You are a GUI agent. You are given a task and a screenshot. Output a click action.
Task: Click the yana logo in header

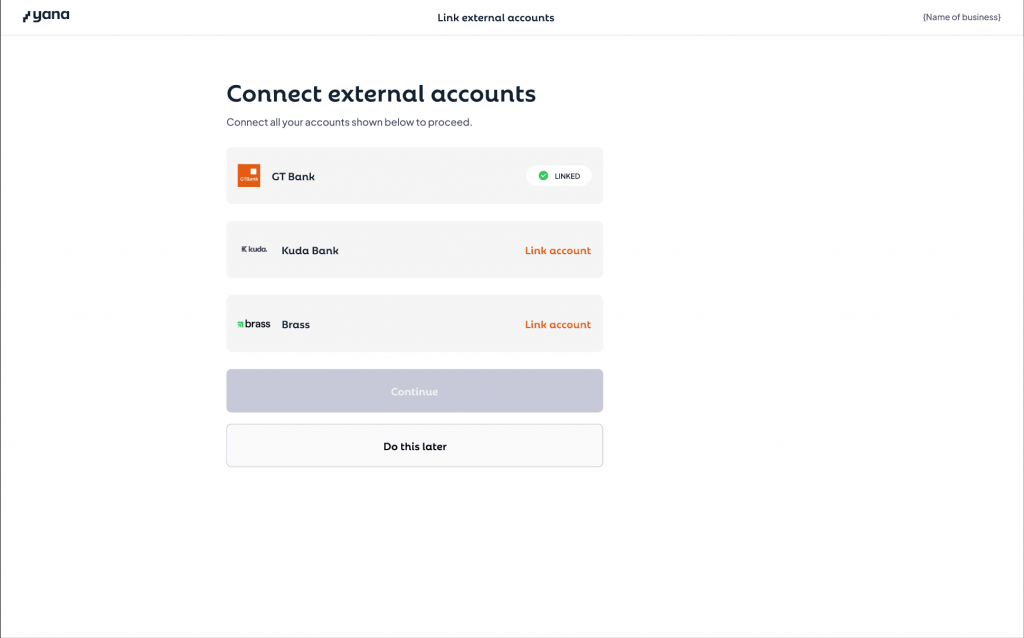click(46, 16)
